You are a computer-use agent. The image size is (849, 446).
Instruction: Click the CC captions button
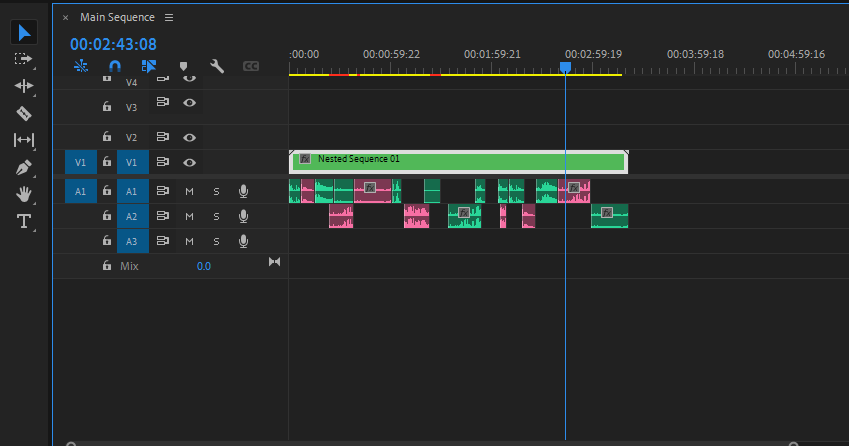click(x=251, y=66)
